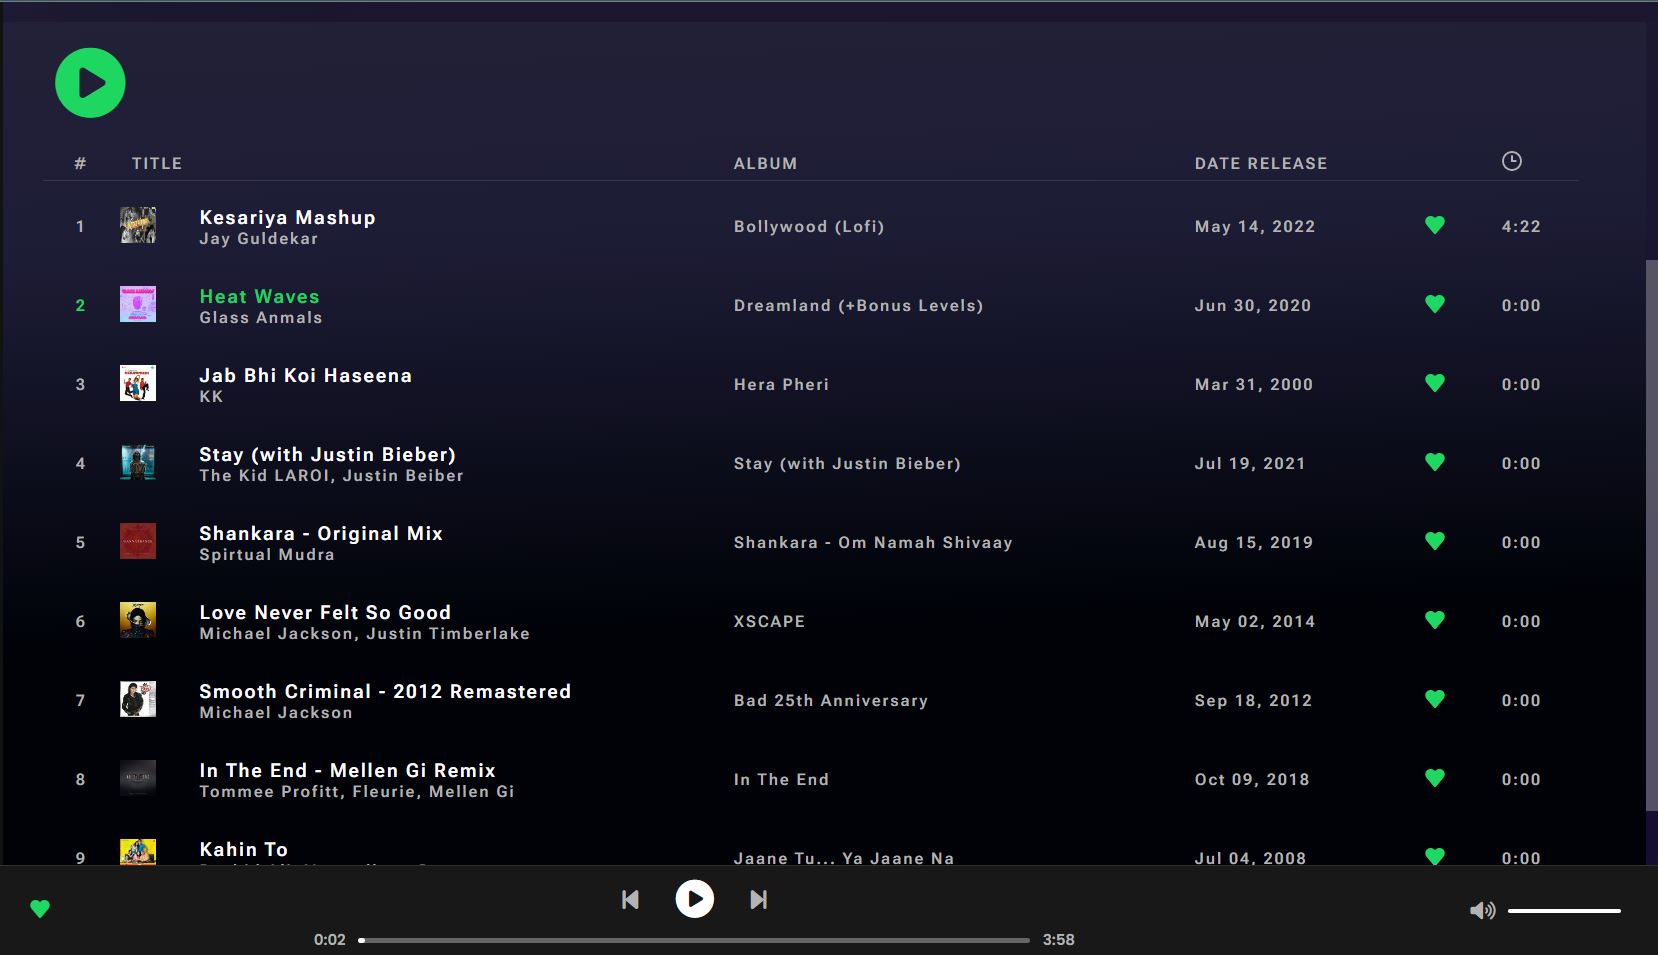1658x955 pixels.
Task: Select In The End - Mellen Gi Remix
Action: (347, 771)
